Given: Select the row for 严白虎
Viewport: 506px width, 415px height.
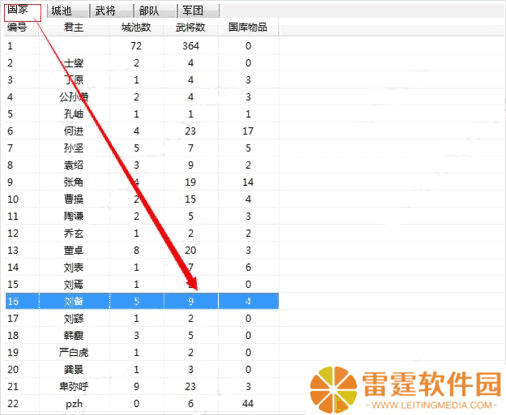Looking at the screenshot, I should [x=142, y=352].
